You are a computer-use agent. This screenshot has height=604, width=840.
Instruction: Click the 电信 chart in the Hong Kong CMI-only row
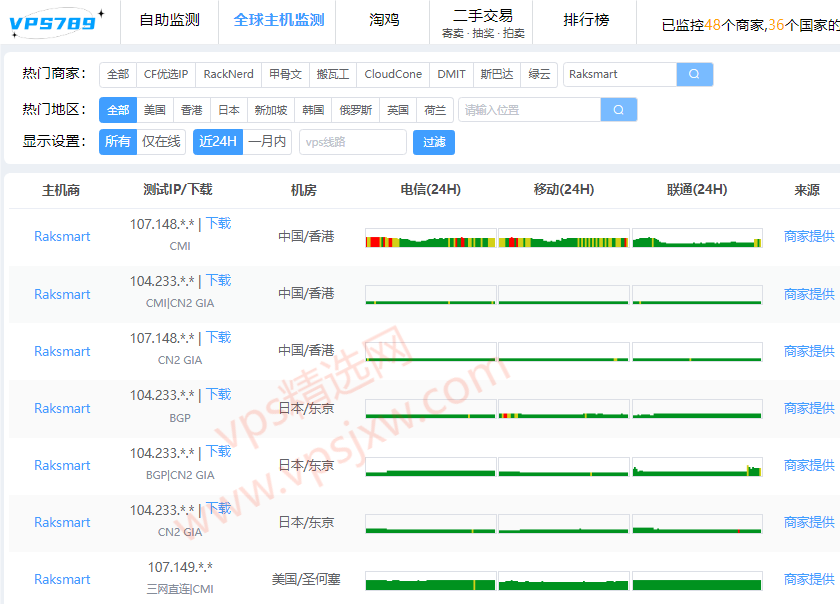(431, 238)
